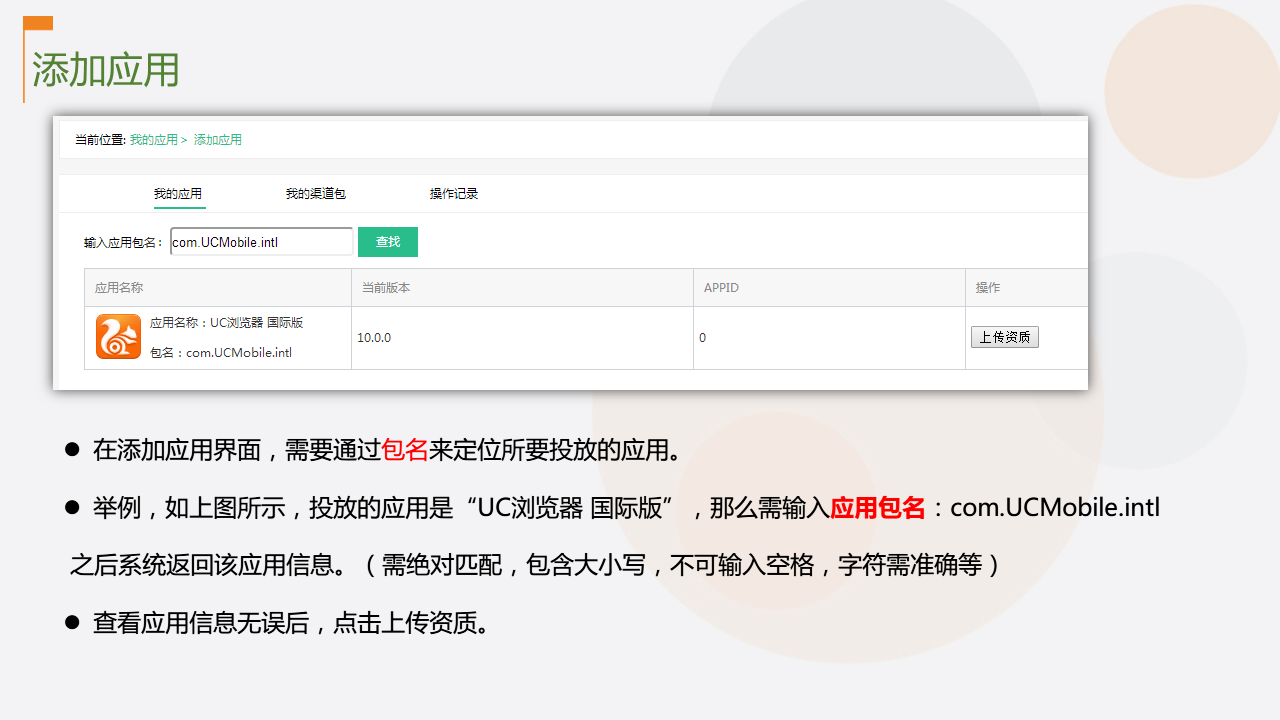Click the UC Browser app icon
Image resolution: width=1280 pixels, height=720 pixels.
point(118,336)
